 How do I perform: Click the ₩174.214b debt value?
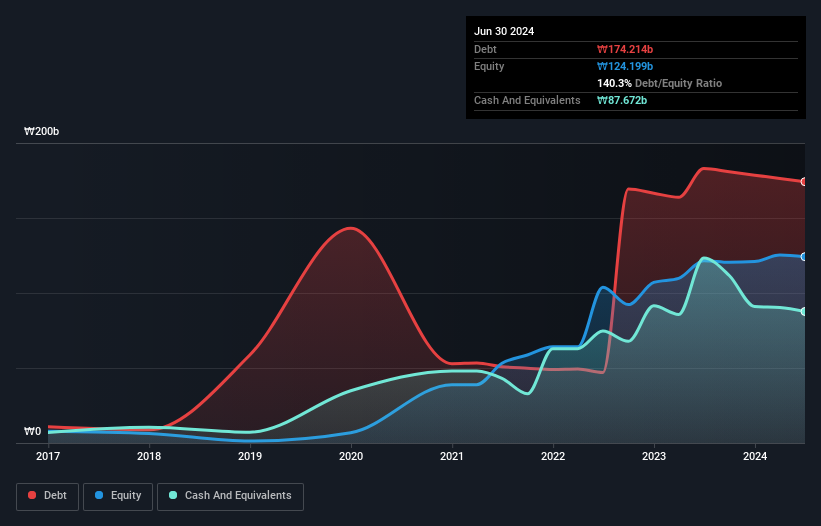[x=625, y=49]
